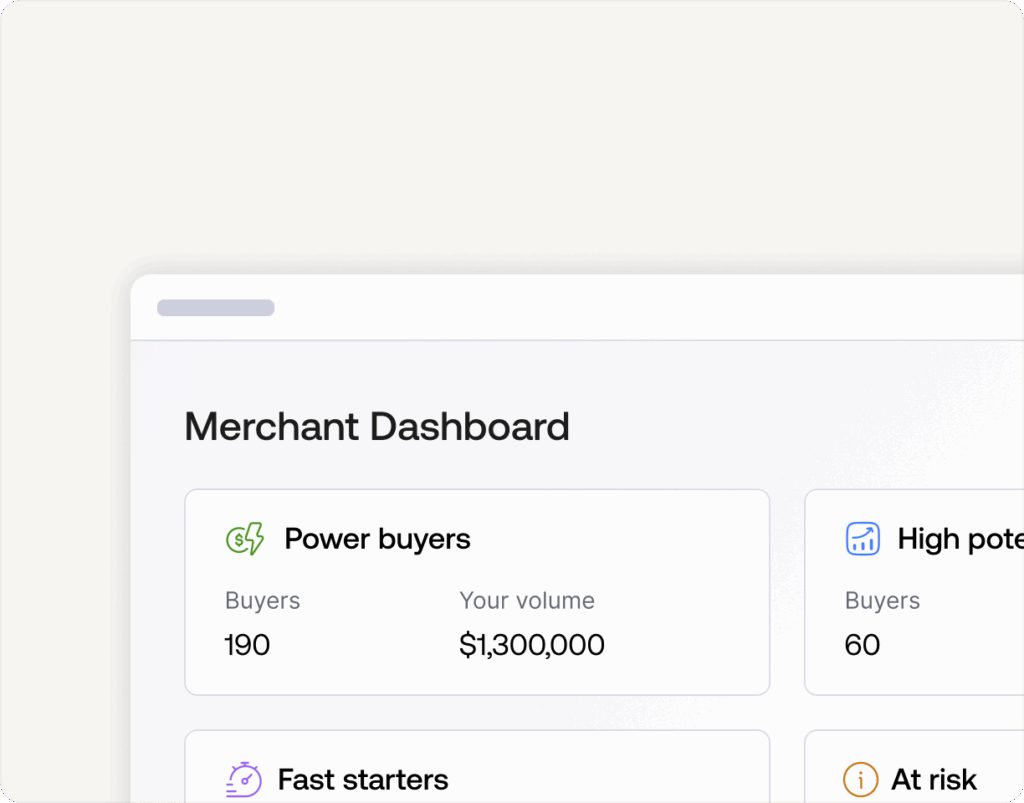Click the Power buyers dollar-lightning icon
Viewport: 1024px width, 803px height.
(245, 539)
